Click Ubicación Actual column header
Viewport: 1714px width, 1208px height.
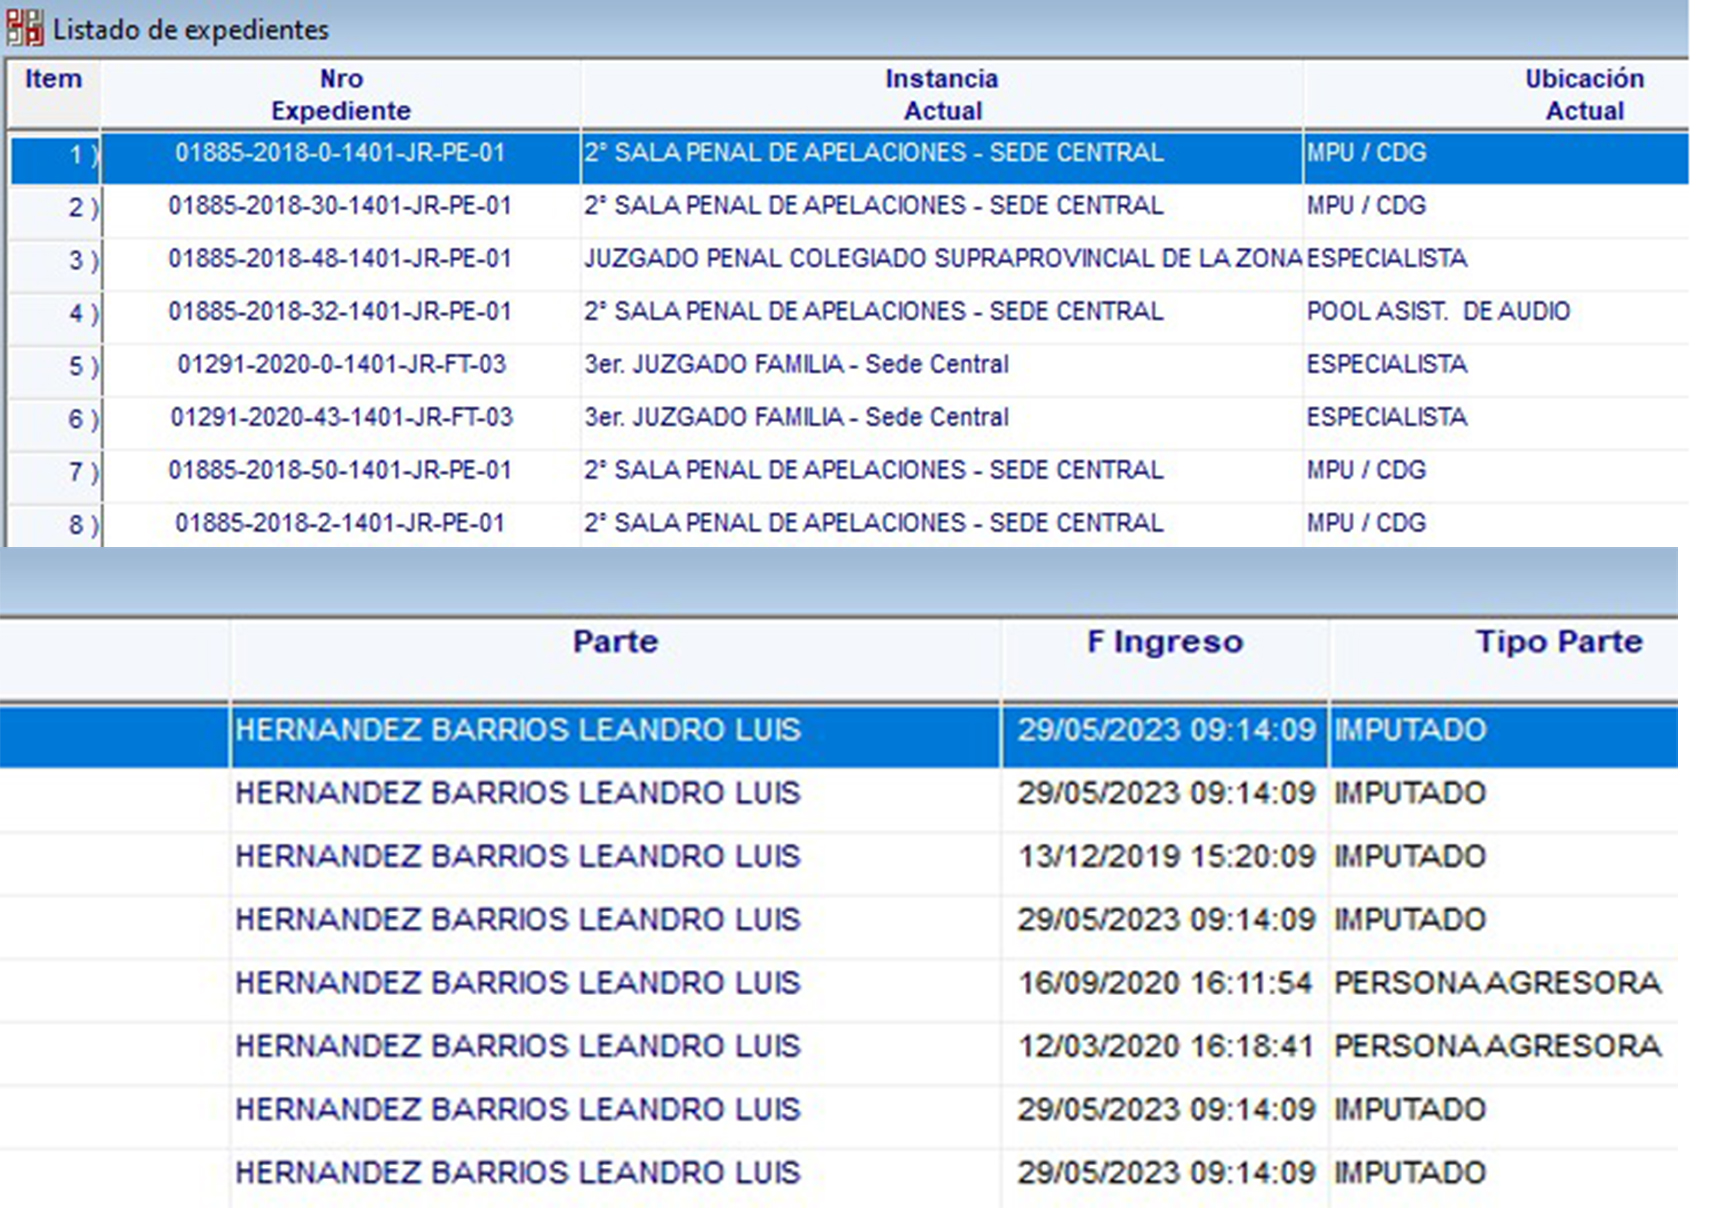[x=1584, y=94]
